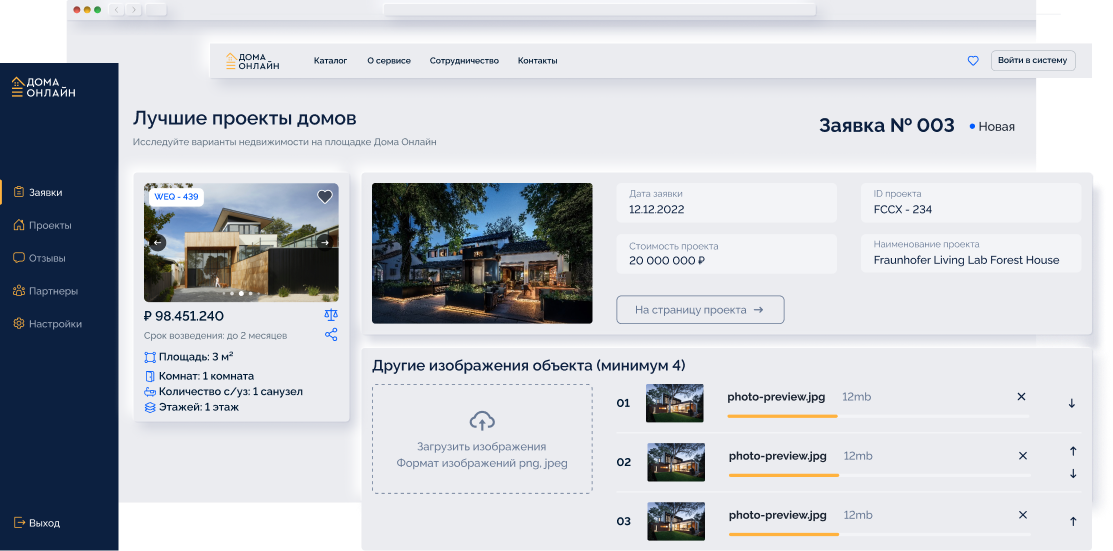Click the compare scales icon on card

click(x=331, y=315)
